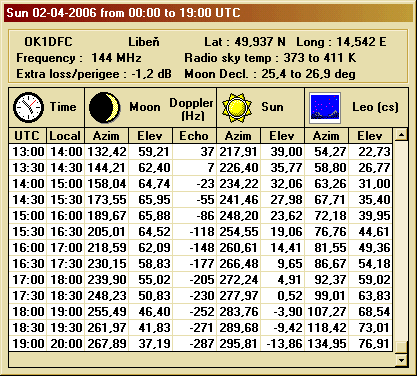The height and width of the screenshot is (376, 417).
Task: Select Sun elevation cell 14,41
Action: pyautogui.click(x=283, y=248)
